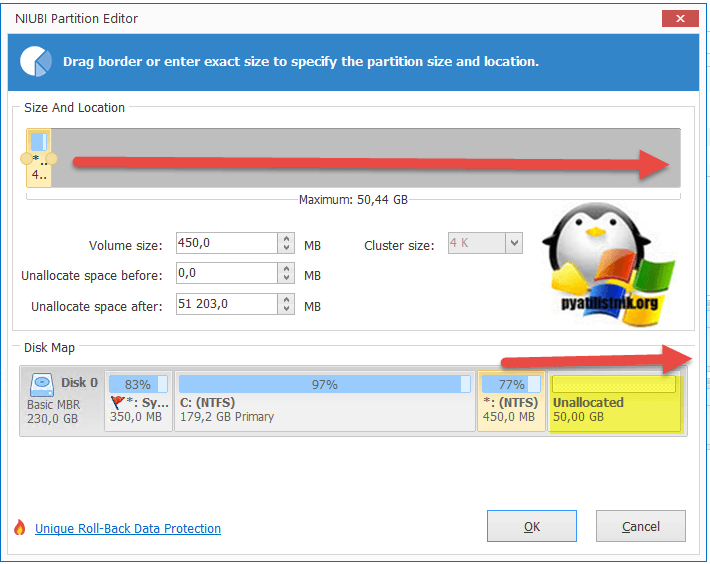Image resolution: width=710 pixels, height=564 pixels.
Task: Click the OK button
Action: click(x=532, y=526)
